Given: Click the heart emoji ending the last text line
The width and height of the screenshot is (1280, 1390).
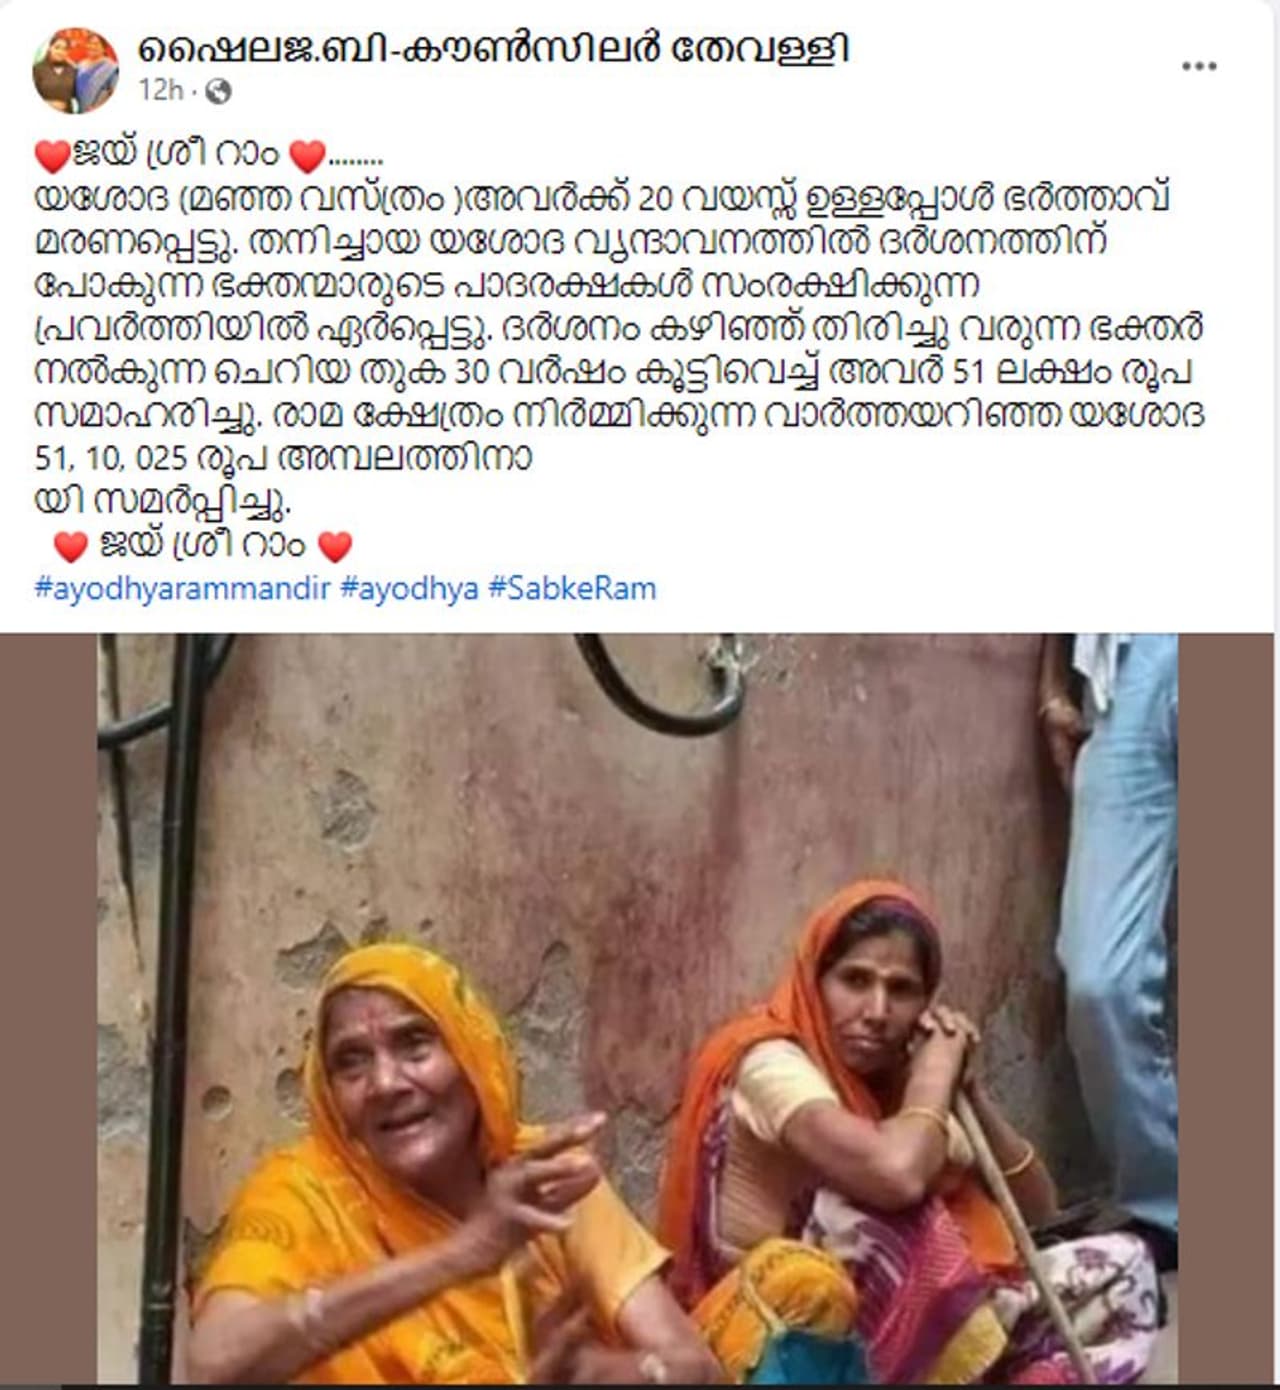Looking at the screenshot, I should 334,546.
